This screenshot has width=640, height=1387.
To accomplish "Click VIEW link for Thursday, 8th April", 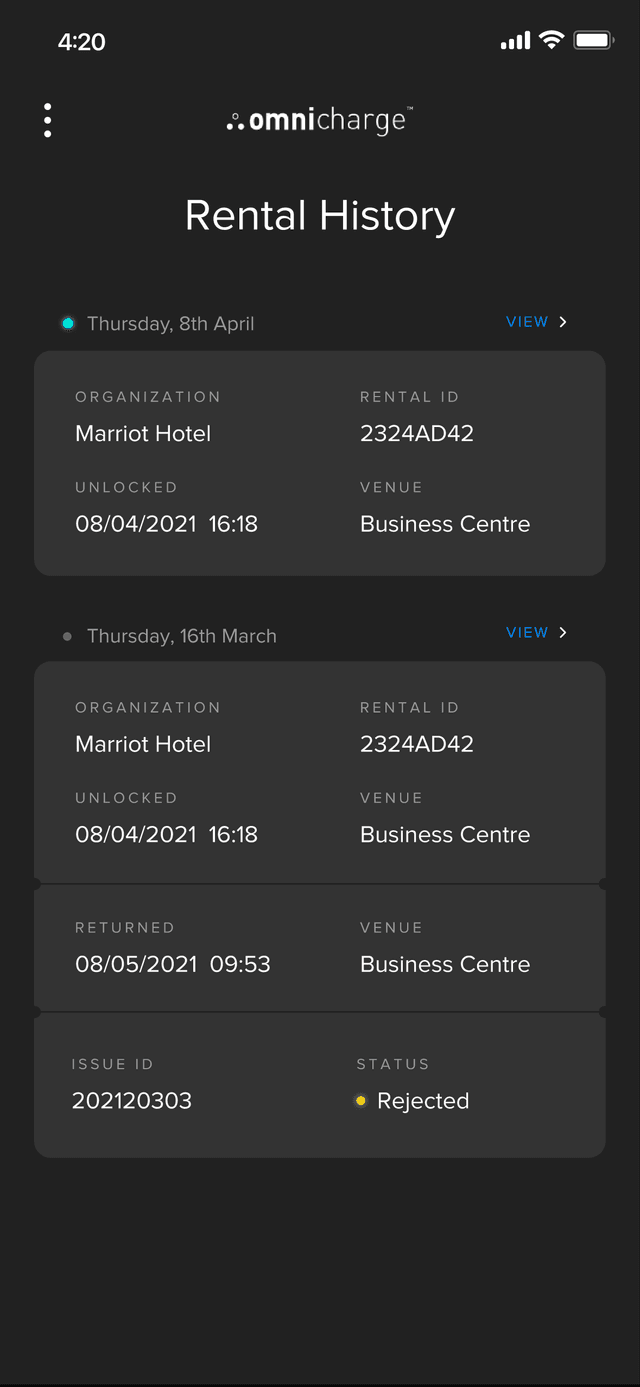I will [x=527, y=322].
